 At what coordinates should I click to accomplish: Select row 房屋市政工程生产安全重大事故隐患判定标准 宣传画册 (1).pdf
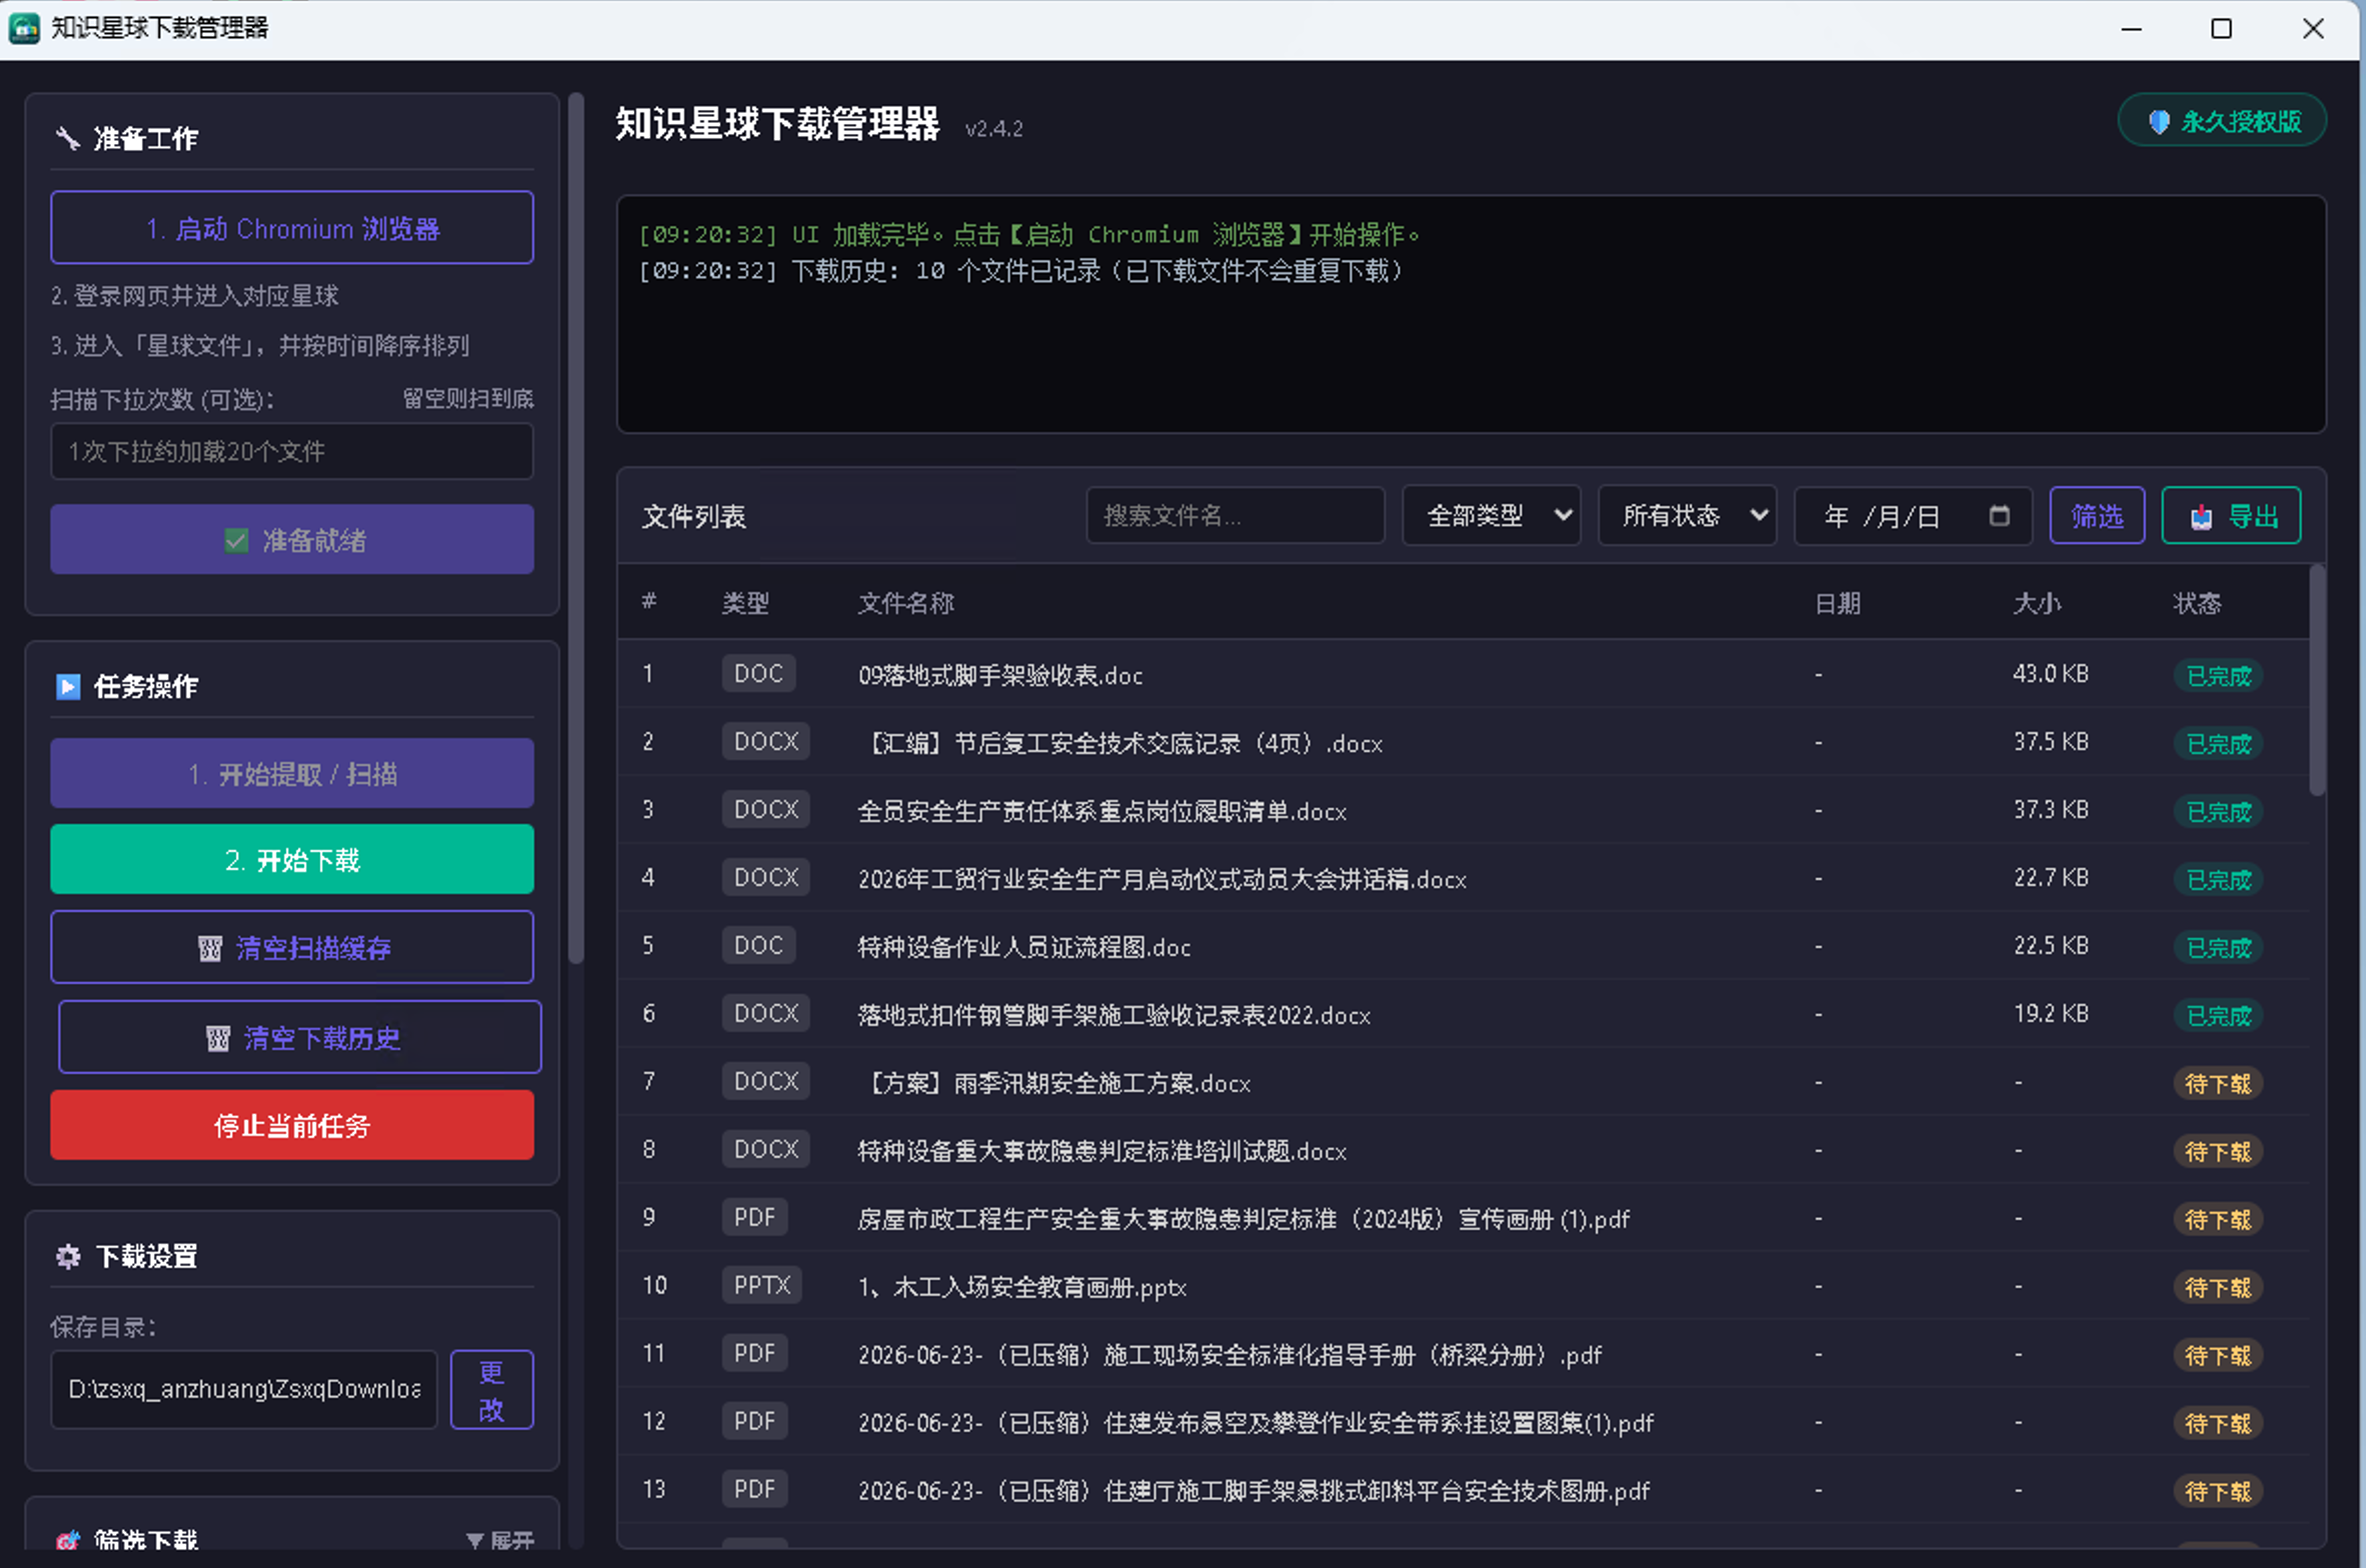pyautogui.click(x=1463, y=1218)
